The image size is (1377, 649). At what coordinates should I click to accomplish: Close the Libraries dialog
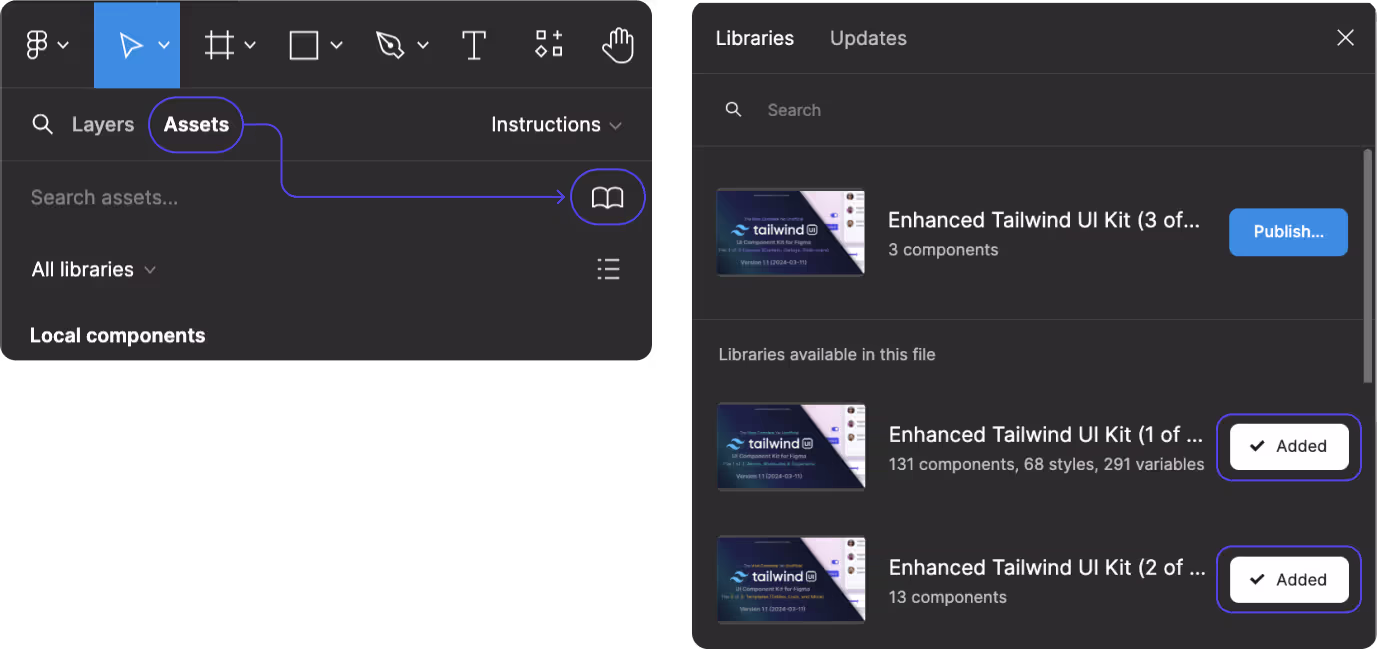1345,38
